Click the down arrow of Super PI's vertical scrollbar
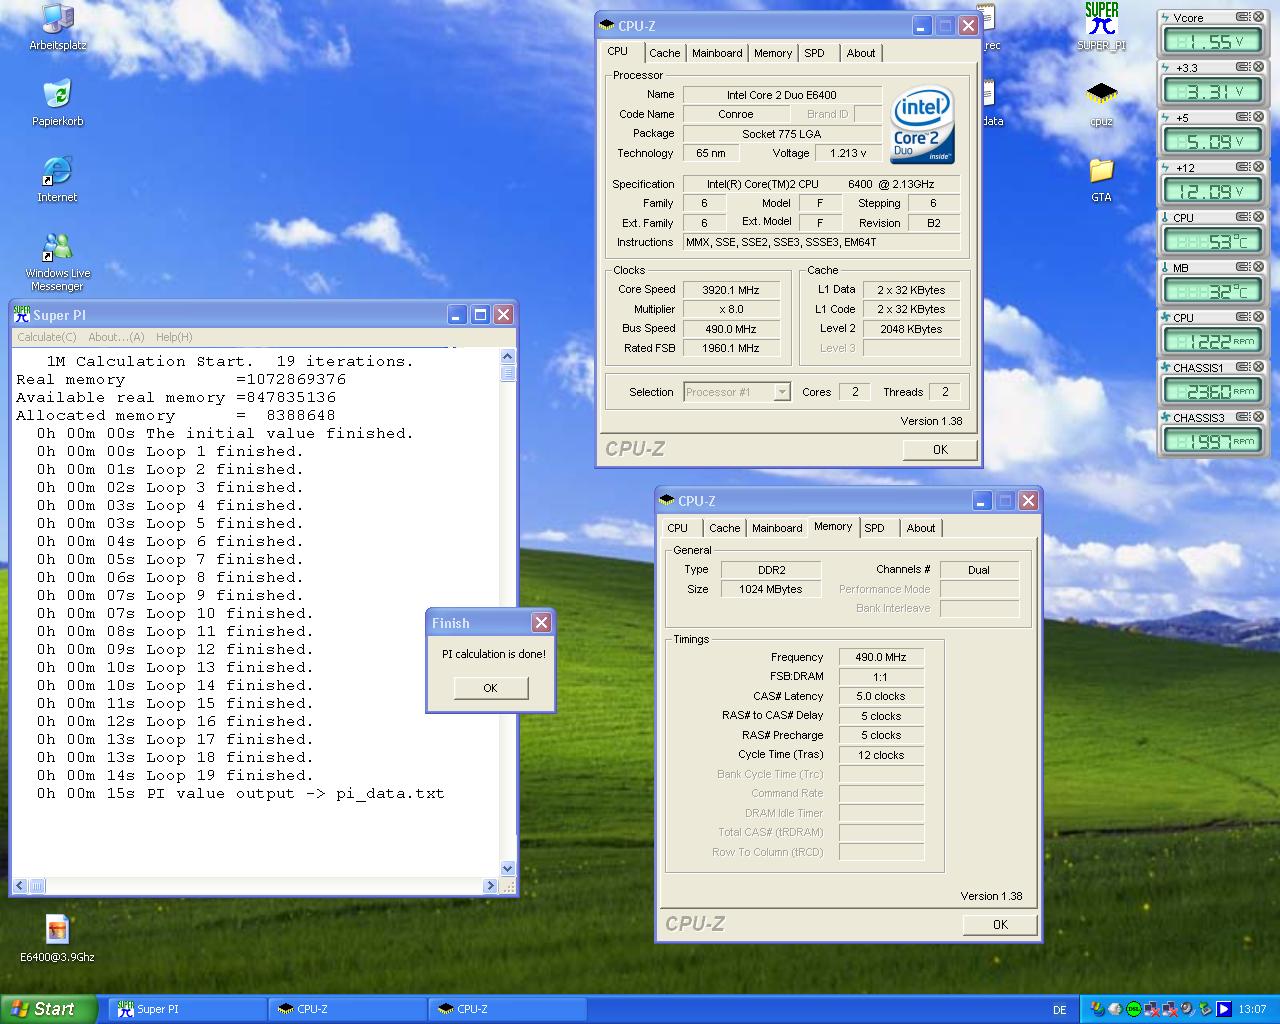The height and width of the screenshot is (1024, 1280). pos(507,869)
